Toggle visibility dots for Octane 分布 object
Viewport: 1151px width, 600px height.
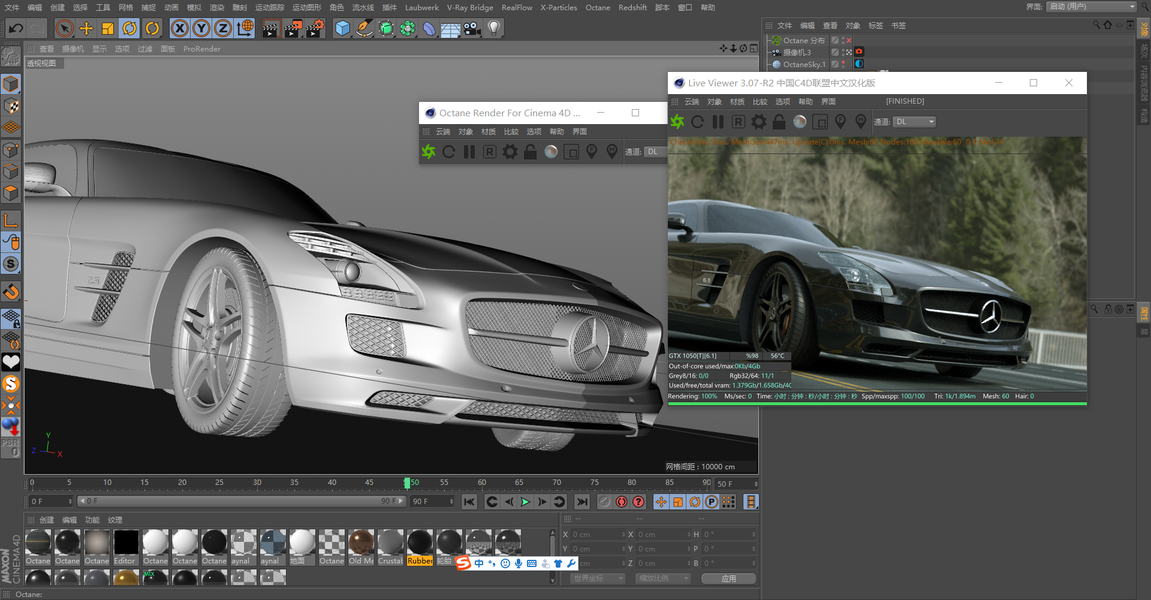point(843,40)
